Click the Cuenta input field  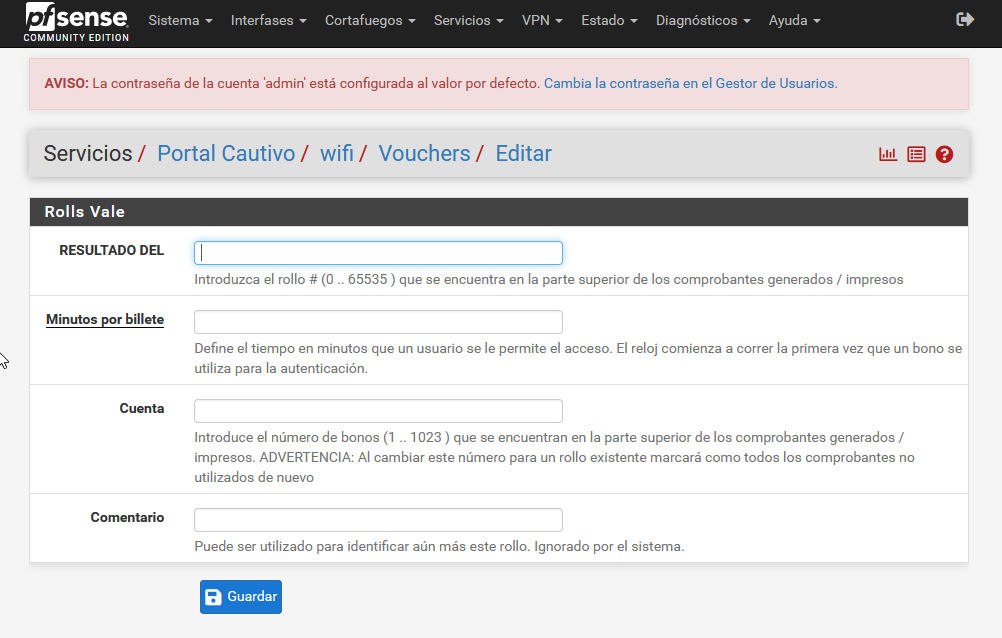click(x=378, y=411)
